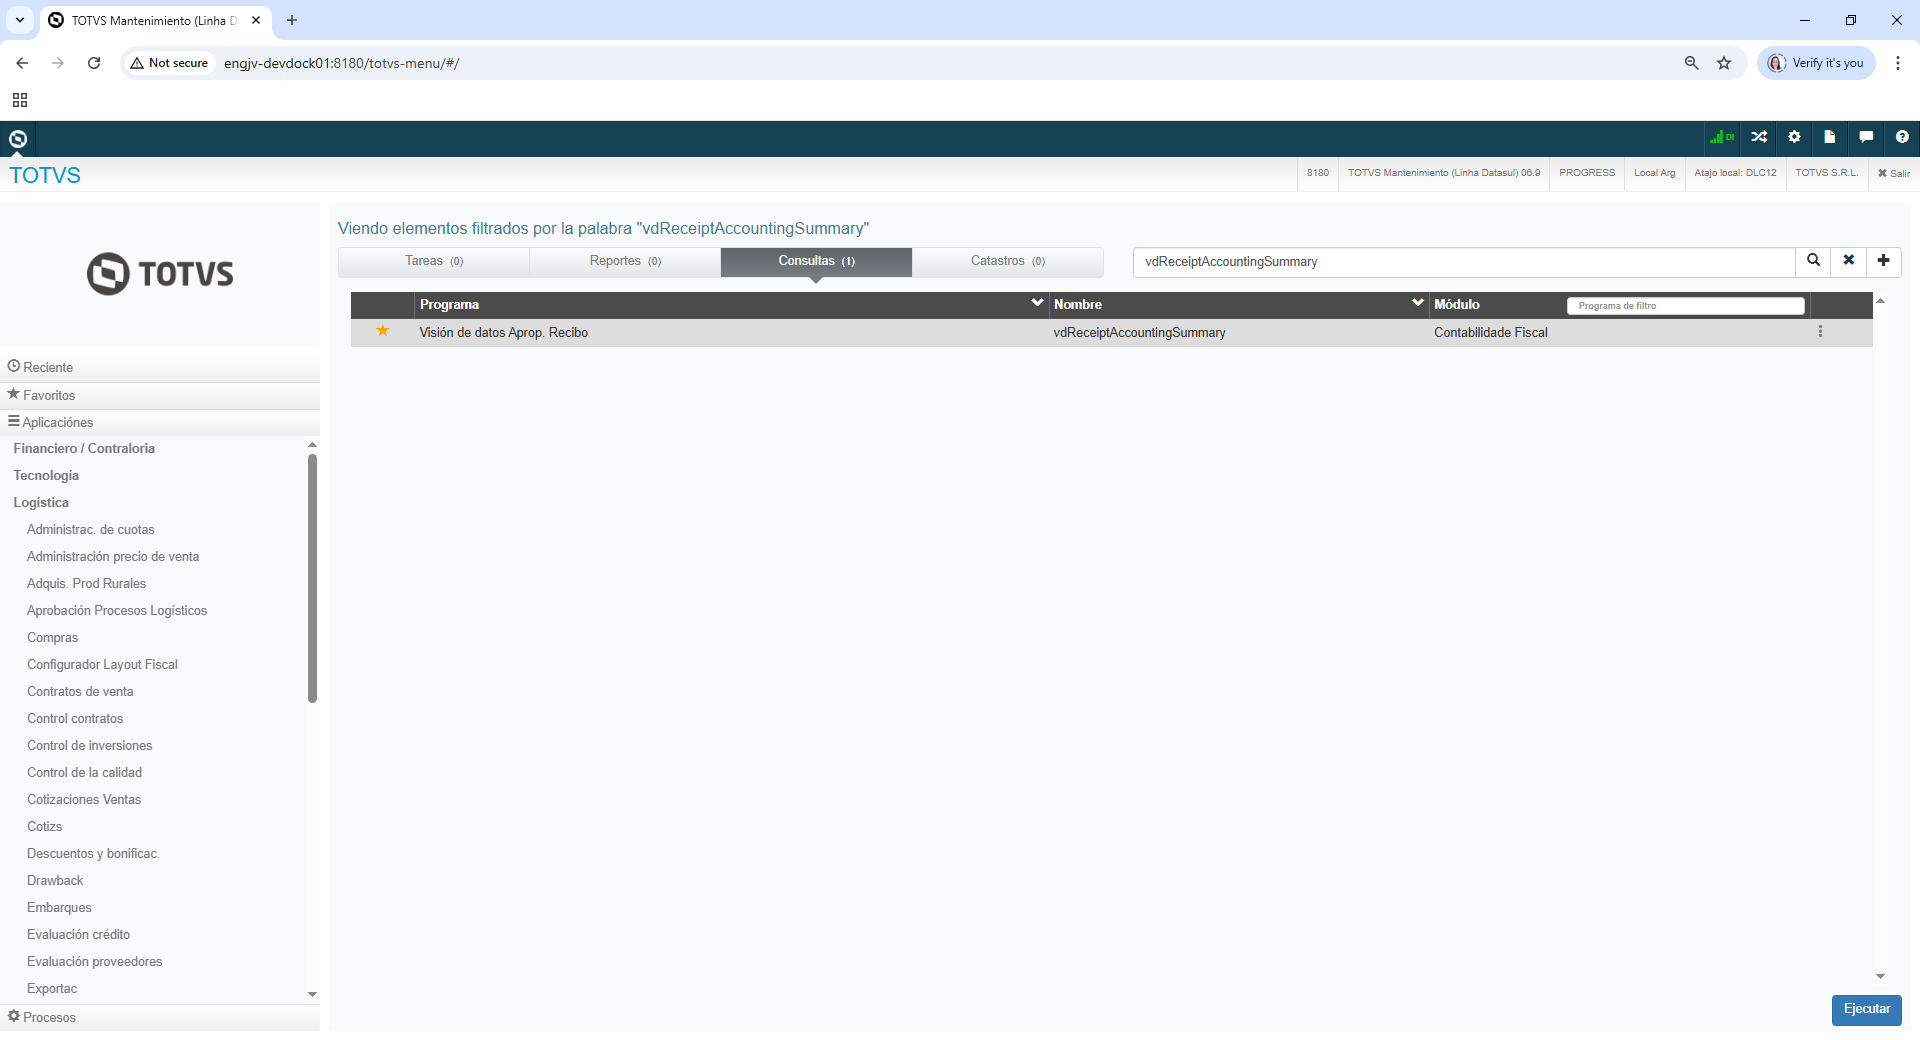This screenshot has width=1920, height=1040.
Task: Click the Atajo local: DLC12 status entry
Action: 1735,173
